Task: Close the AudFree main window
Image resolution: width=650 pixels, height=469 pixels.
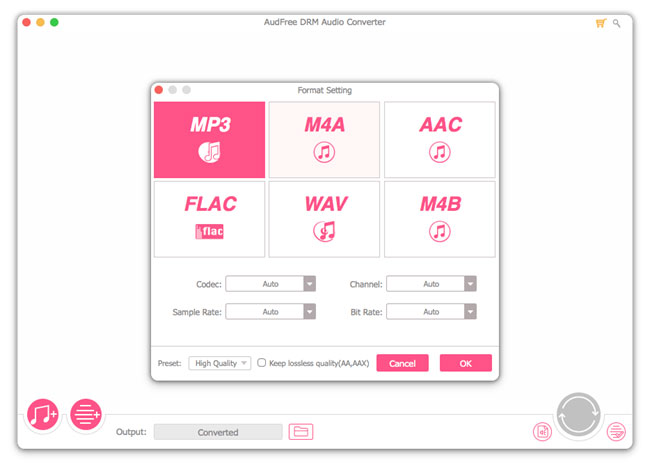Action: 27,22
